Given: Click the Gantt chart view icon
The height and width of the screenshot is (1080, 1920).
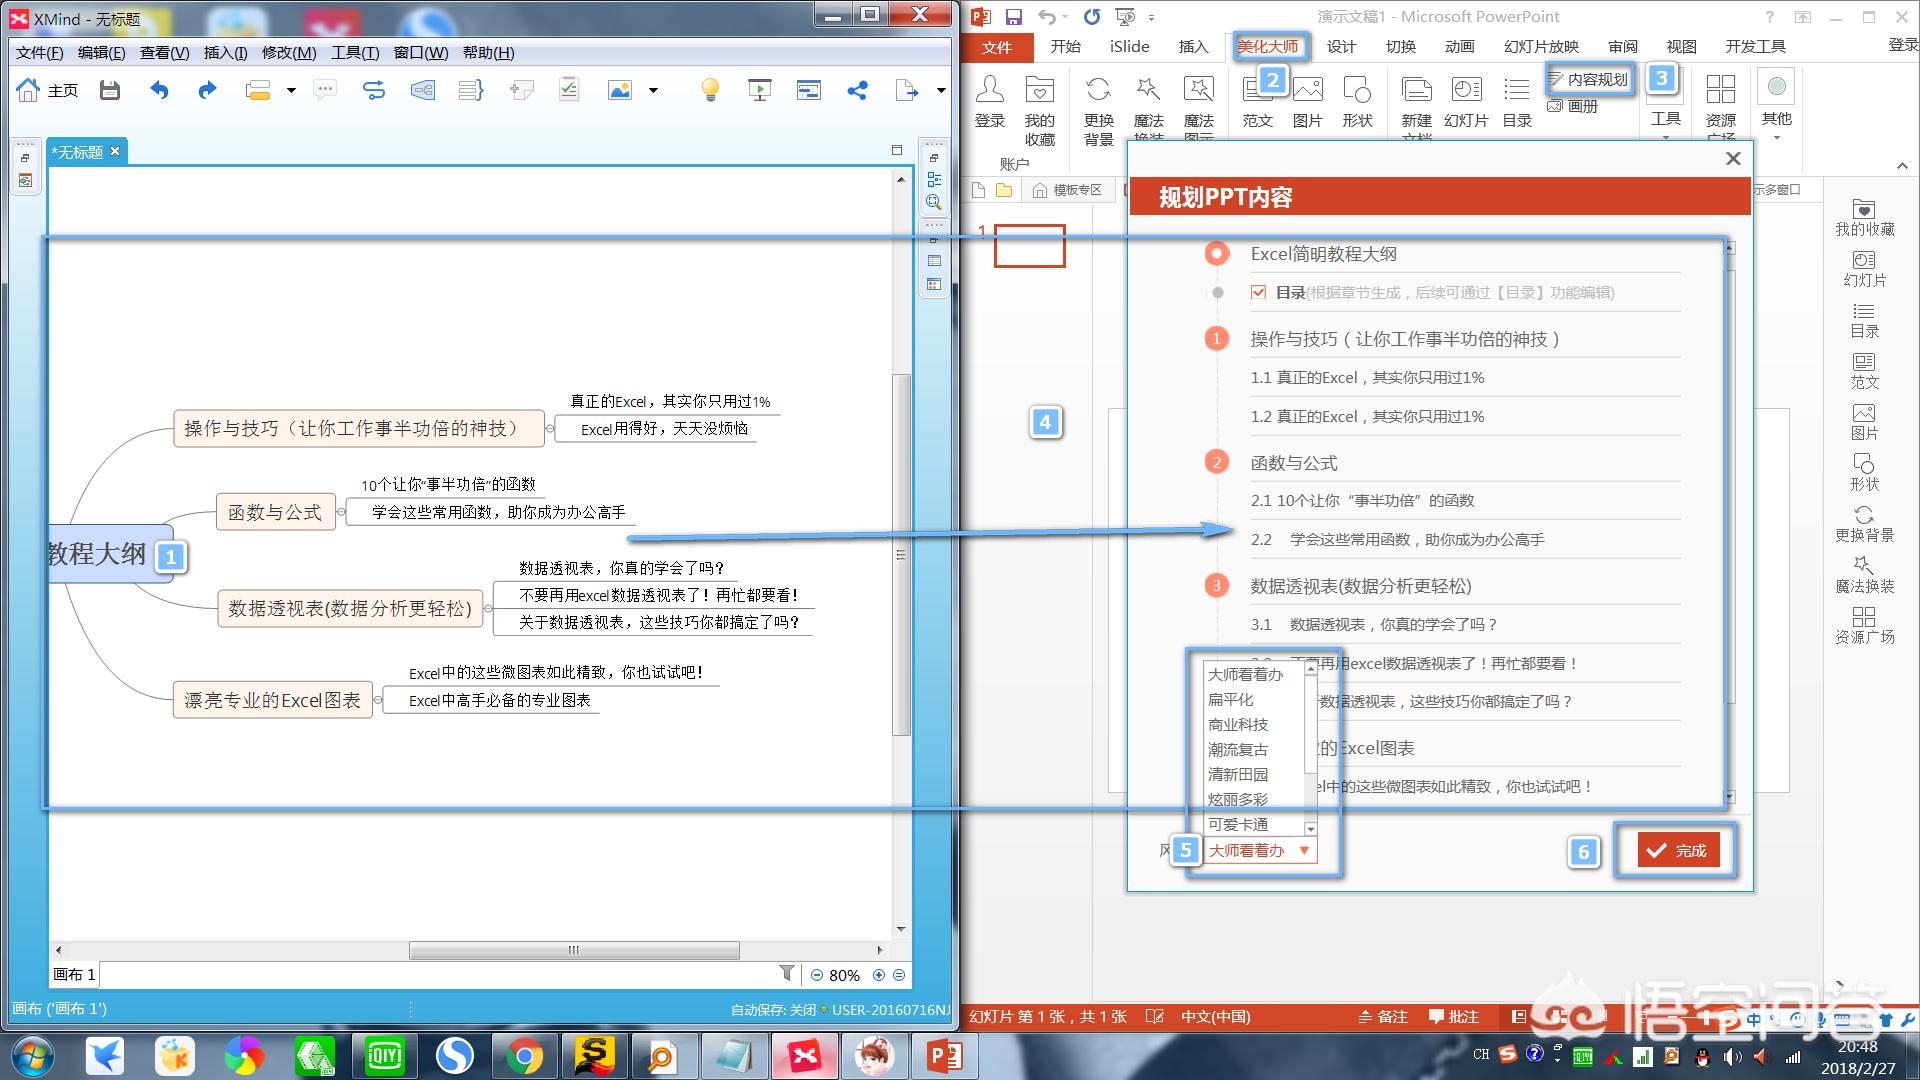Looking at the screenshot, I should (x=809, y=91).
